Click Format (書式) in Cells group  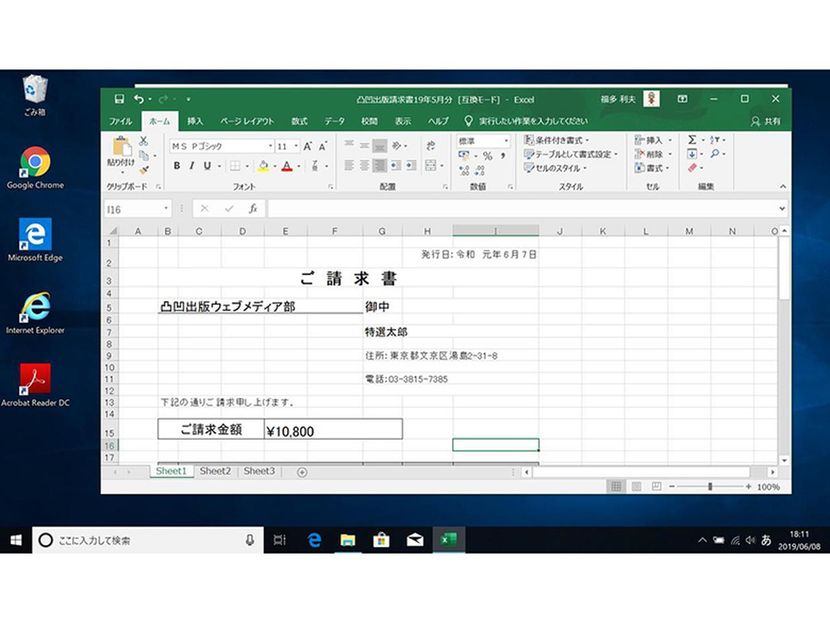[652, 168]
